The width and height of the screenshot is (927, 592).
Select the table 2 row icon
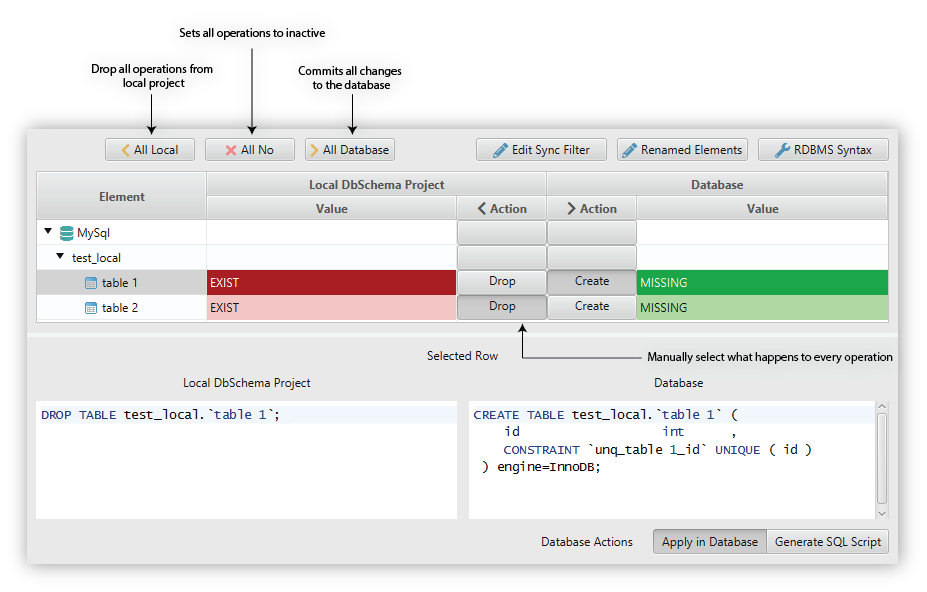point(91,308)
